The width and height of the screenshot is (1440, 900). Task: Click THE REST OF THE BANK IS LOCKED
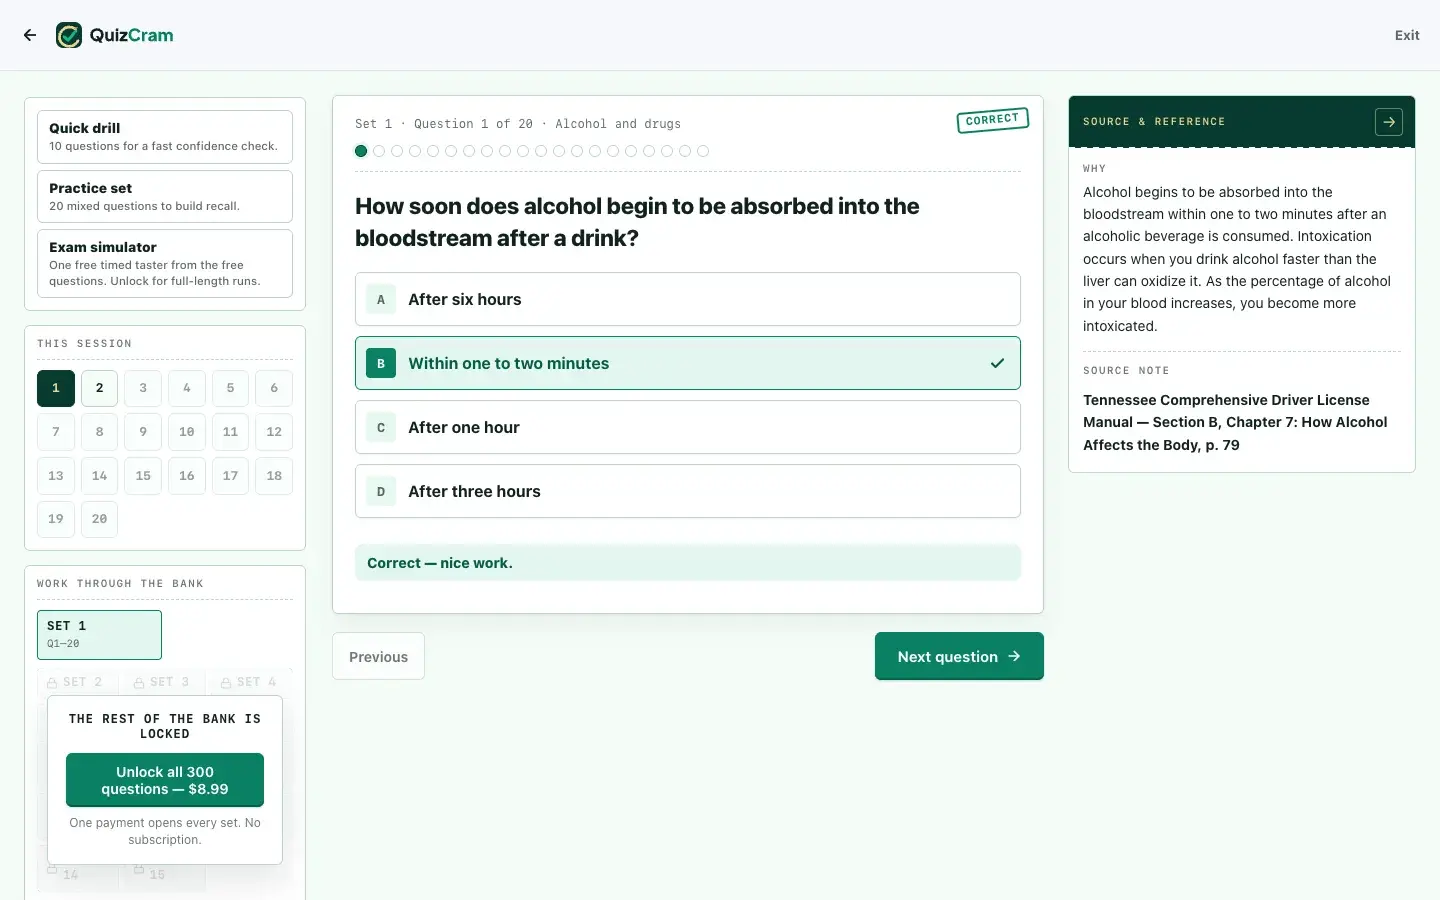point(165,726)
